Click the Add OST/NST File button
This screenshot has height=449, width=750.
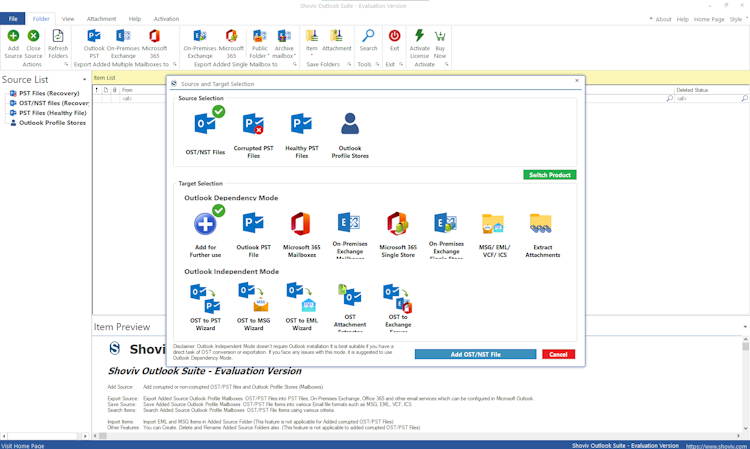475,354
